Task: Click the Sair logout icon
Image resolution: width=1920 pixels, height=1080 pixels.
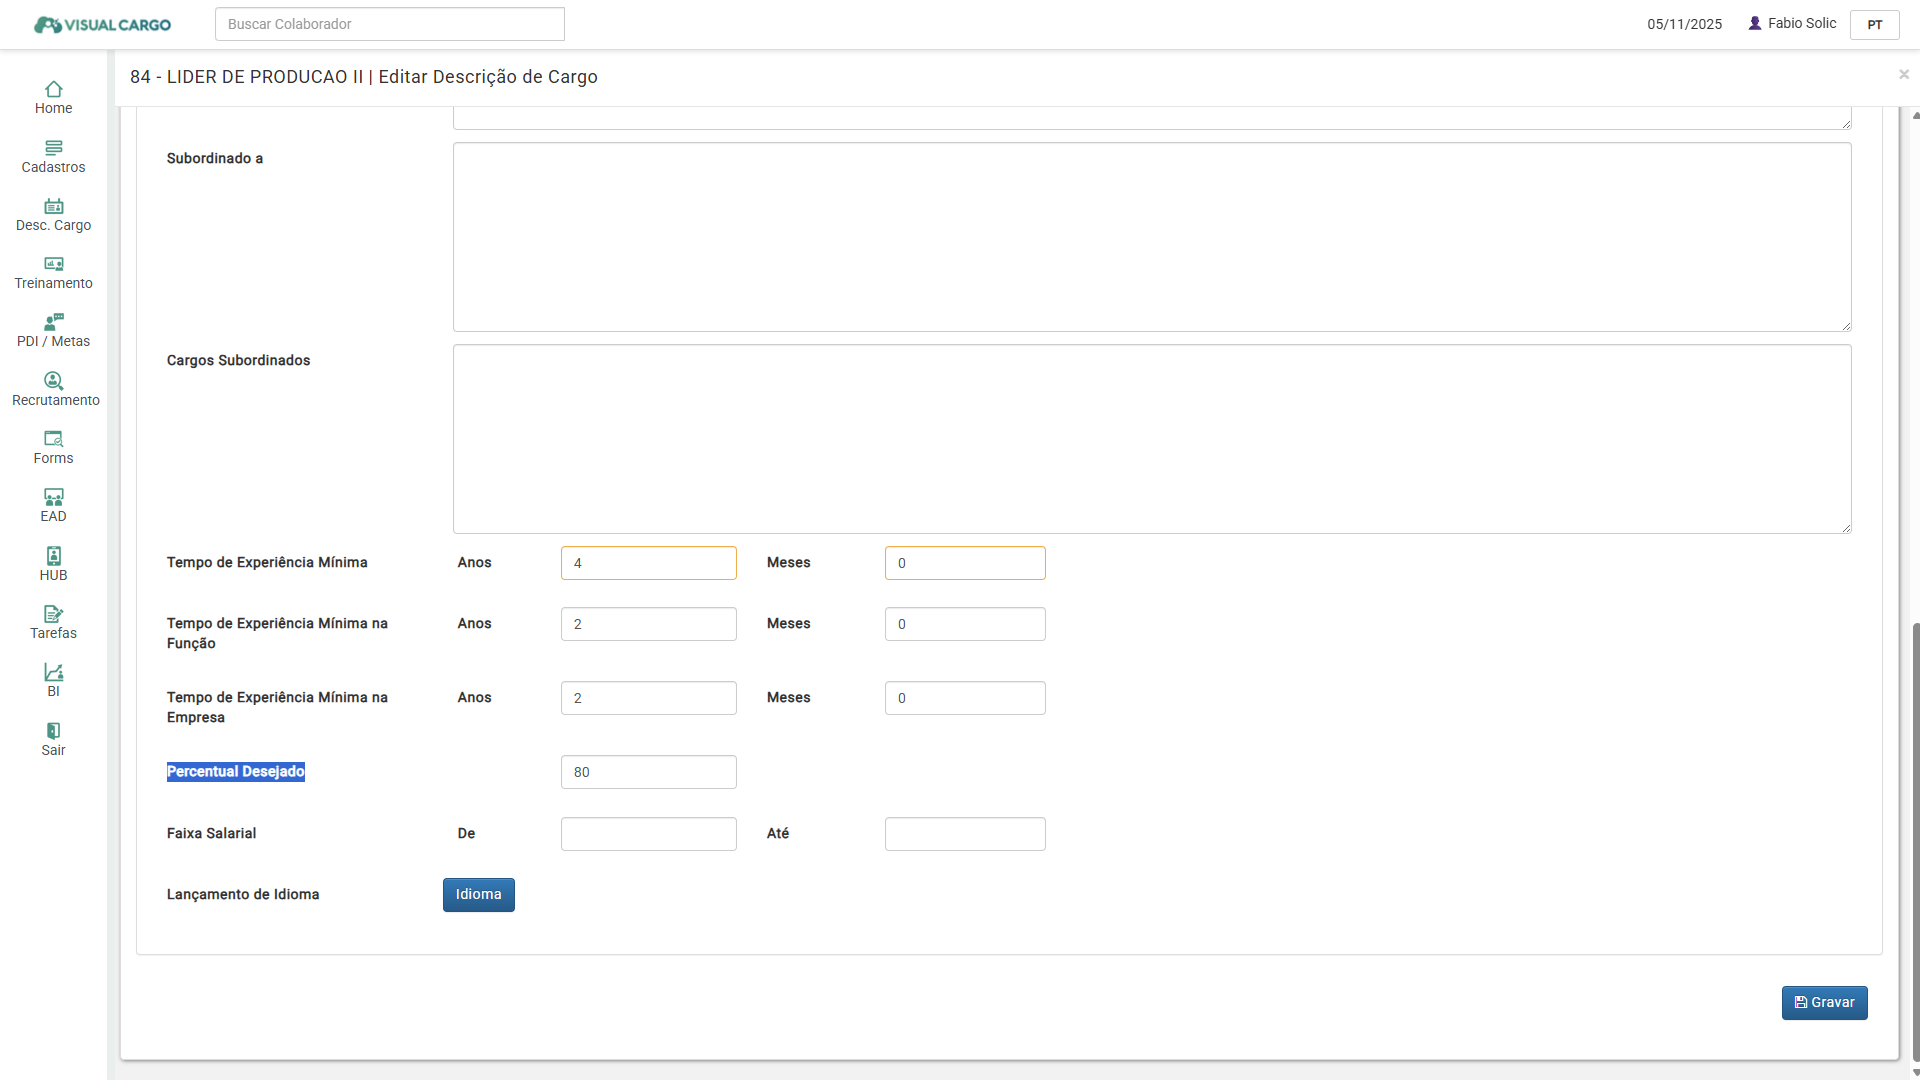Action: (x=53, y=731)
